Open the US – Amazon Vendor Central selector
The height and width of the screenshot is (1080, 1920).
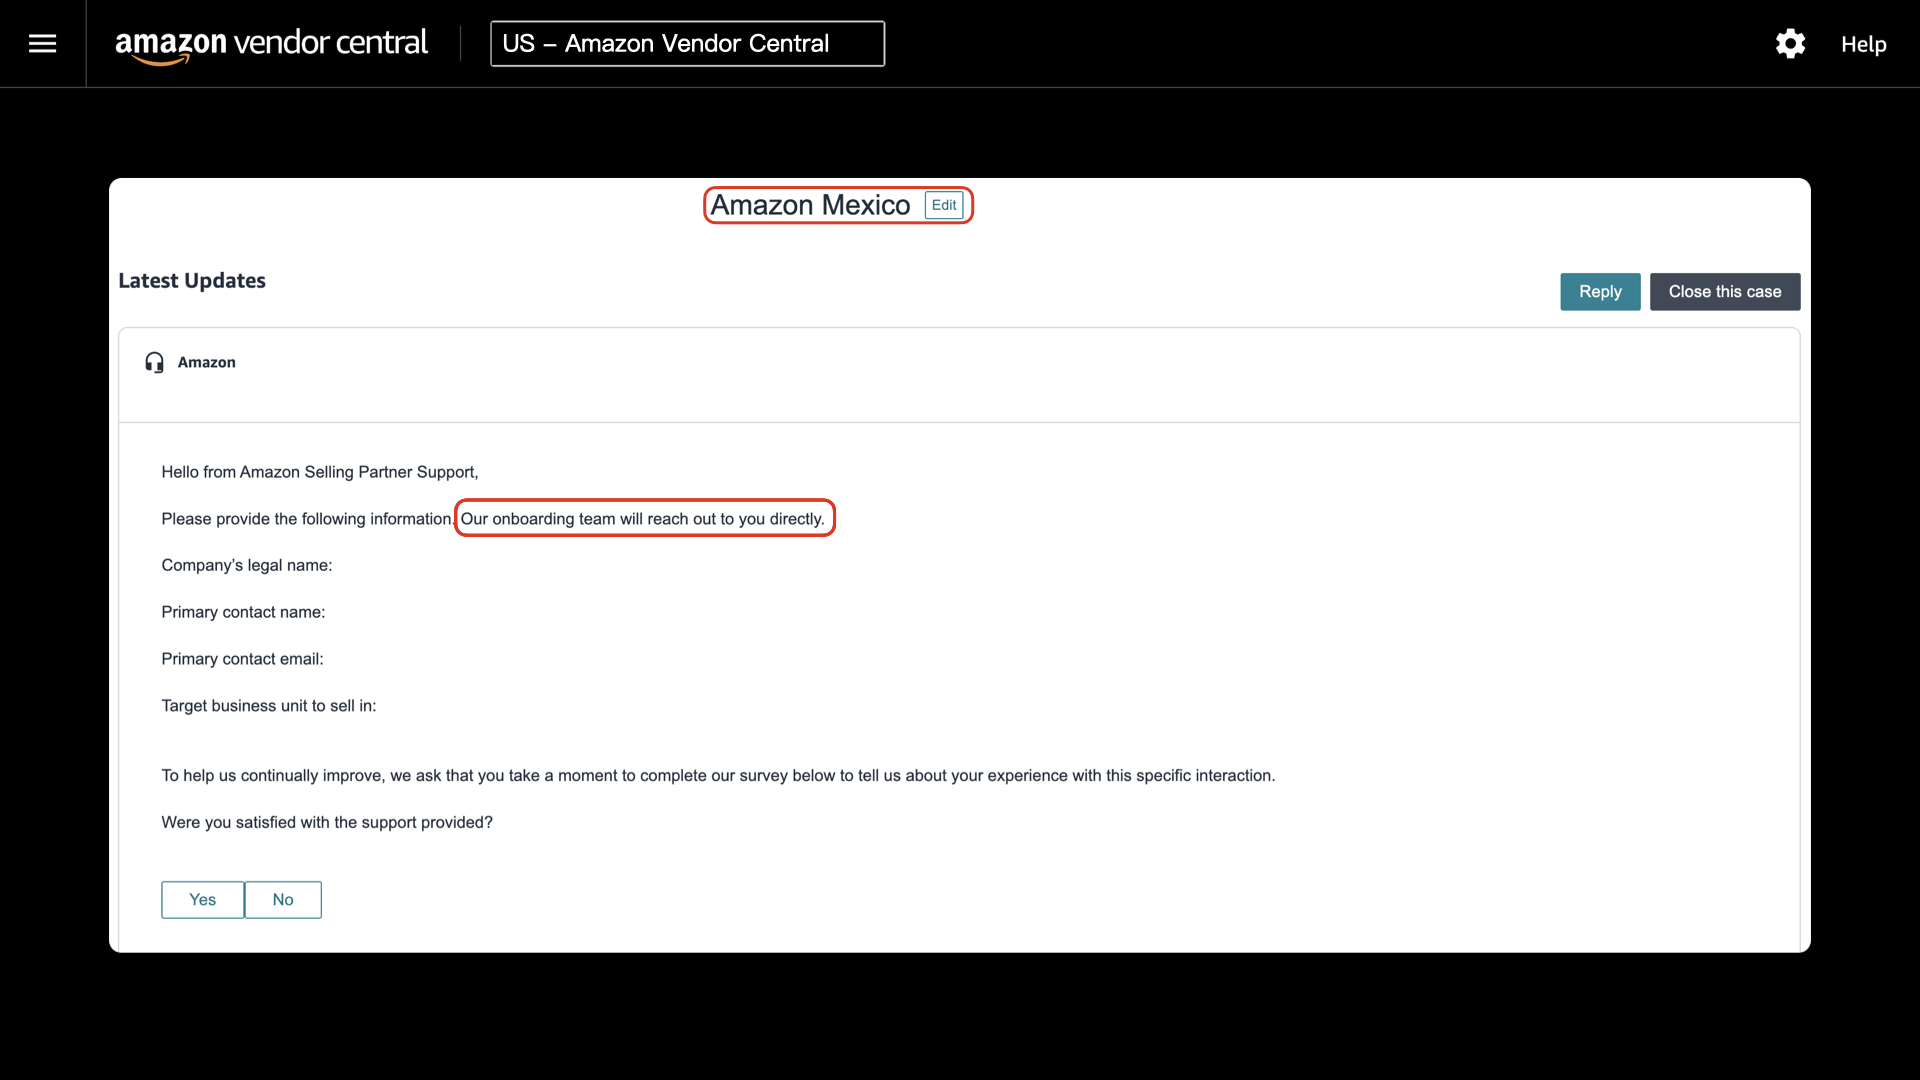click(687, 43)
